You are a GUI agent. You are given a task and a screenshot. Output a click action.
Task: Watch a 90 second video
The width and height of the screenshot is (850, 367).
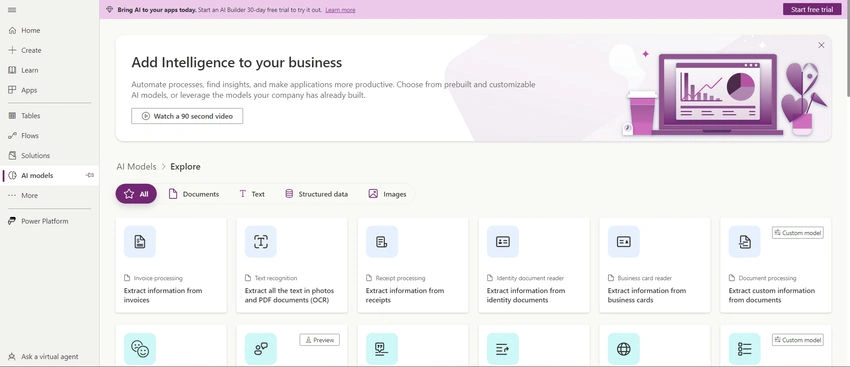(x=187, y=116)
